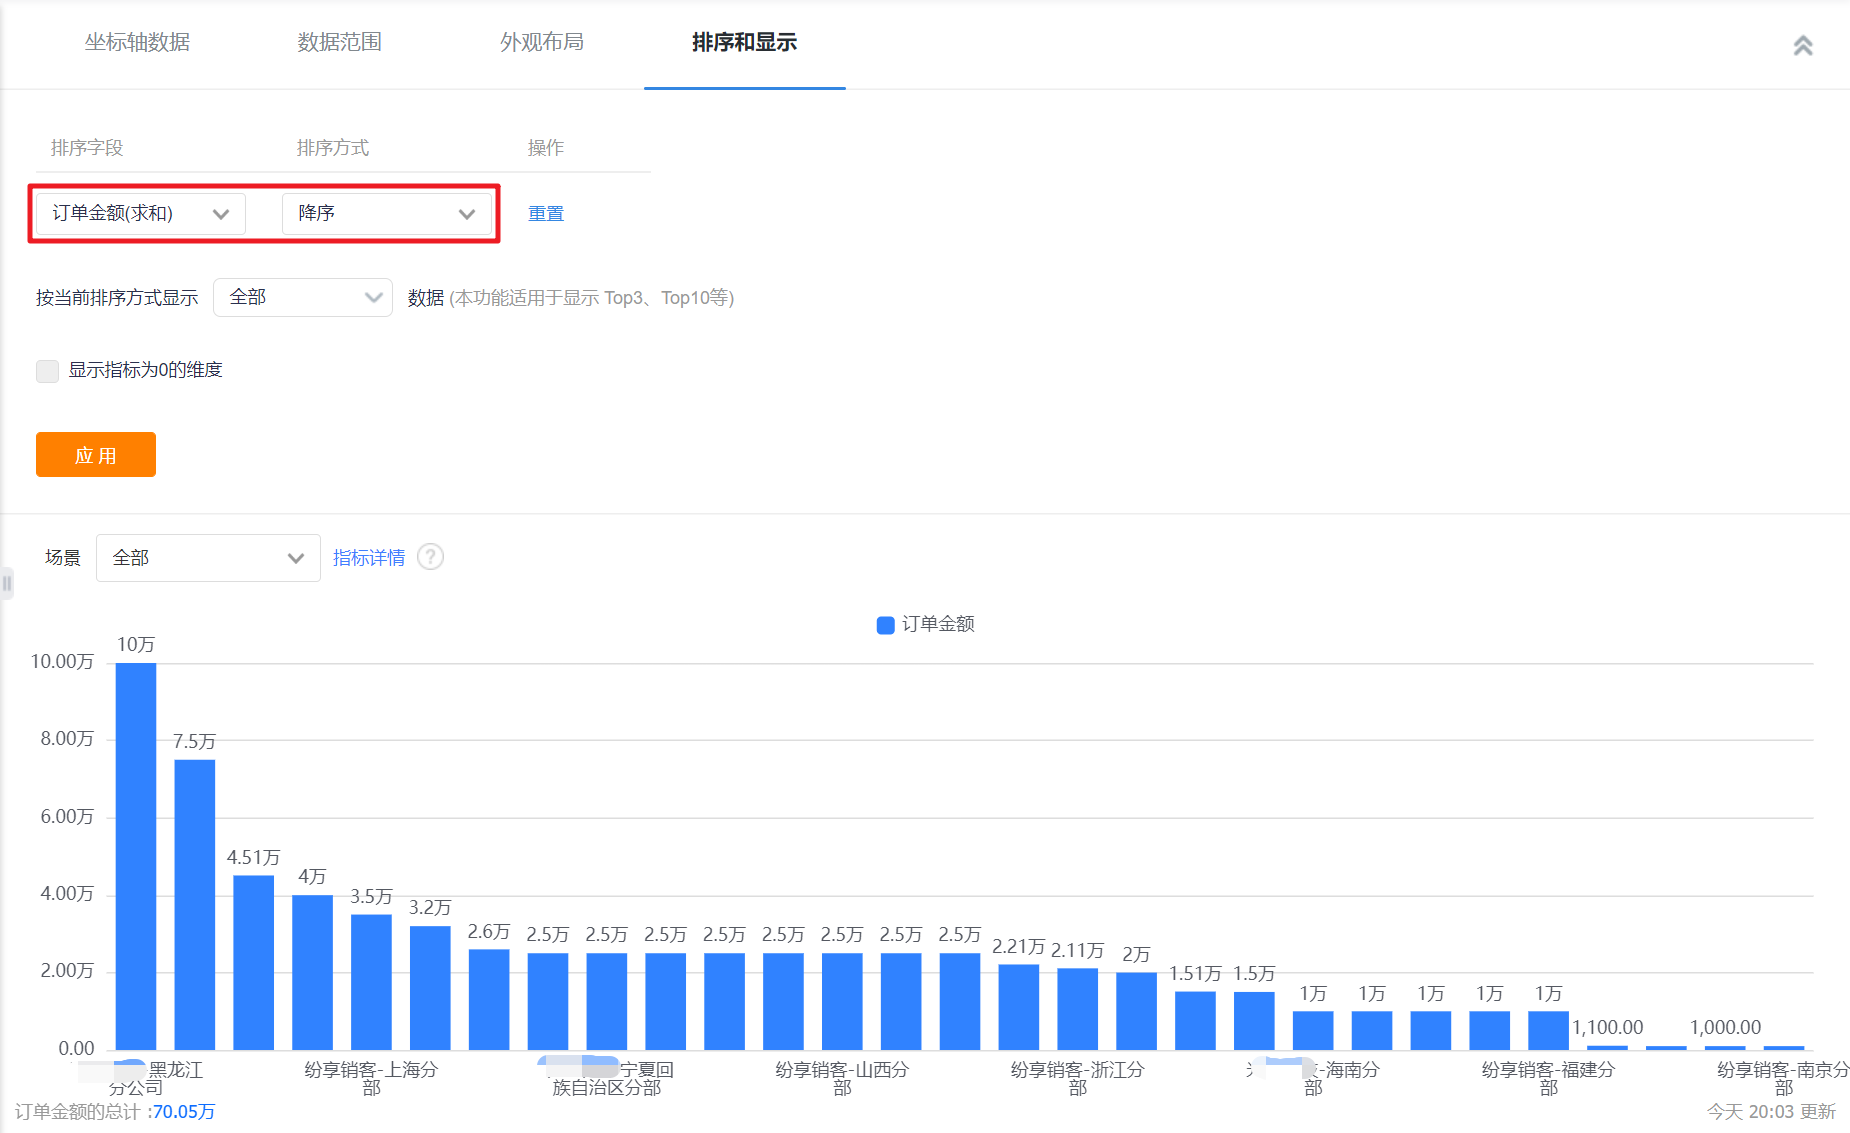Screen dimensions: 1850x1133
Task: Click the 4.51万 bar in the chart
Action: (x=254, y=962)
